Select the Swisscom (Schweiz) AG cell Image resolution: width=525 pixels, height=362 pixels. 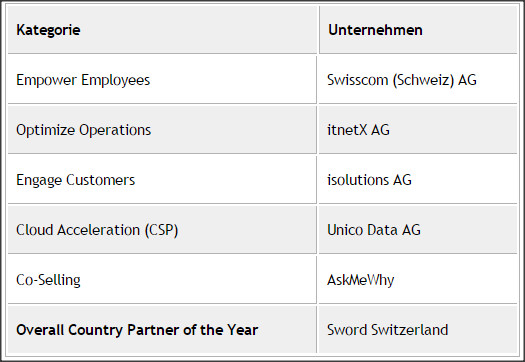coord(418,80)
